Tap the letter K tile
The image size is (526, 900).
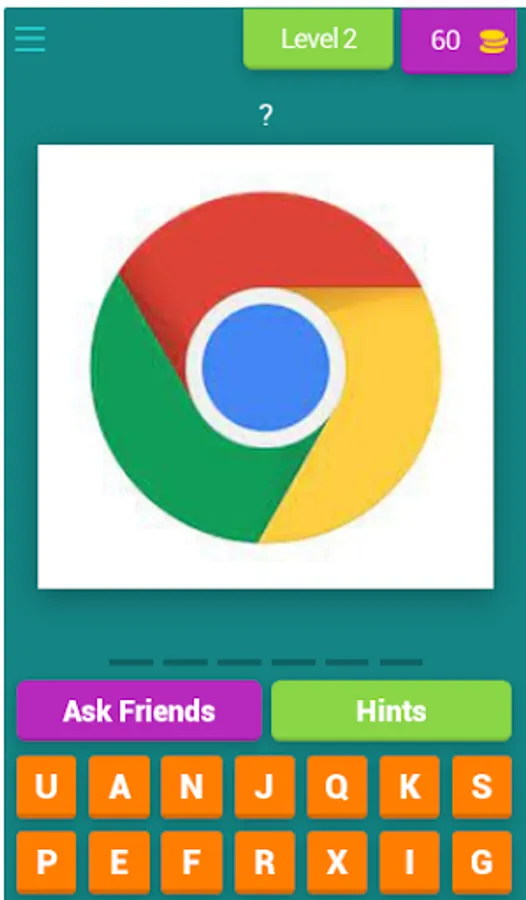coord(409,786)
